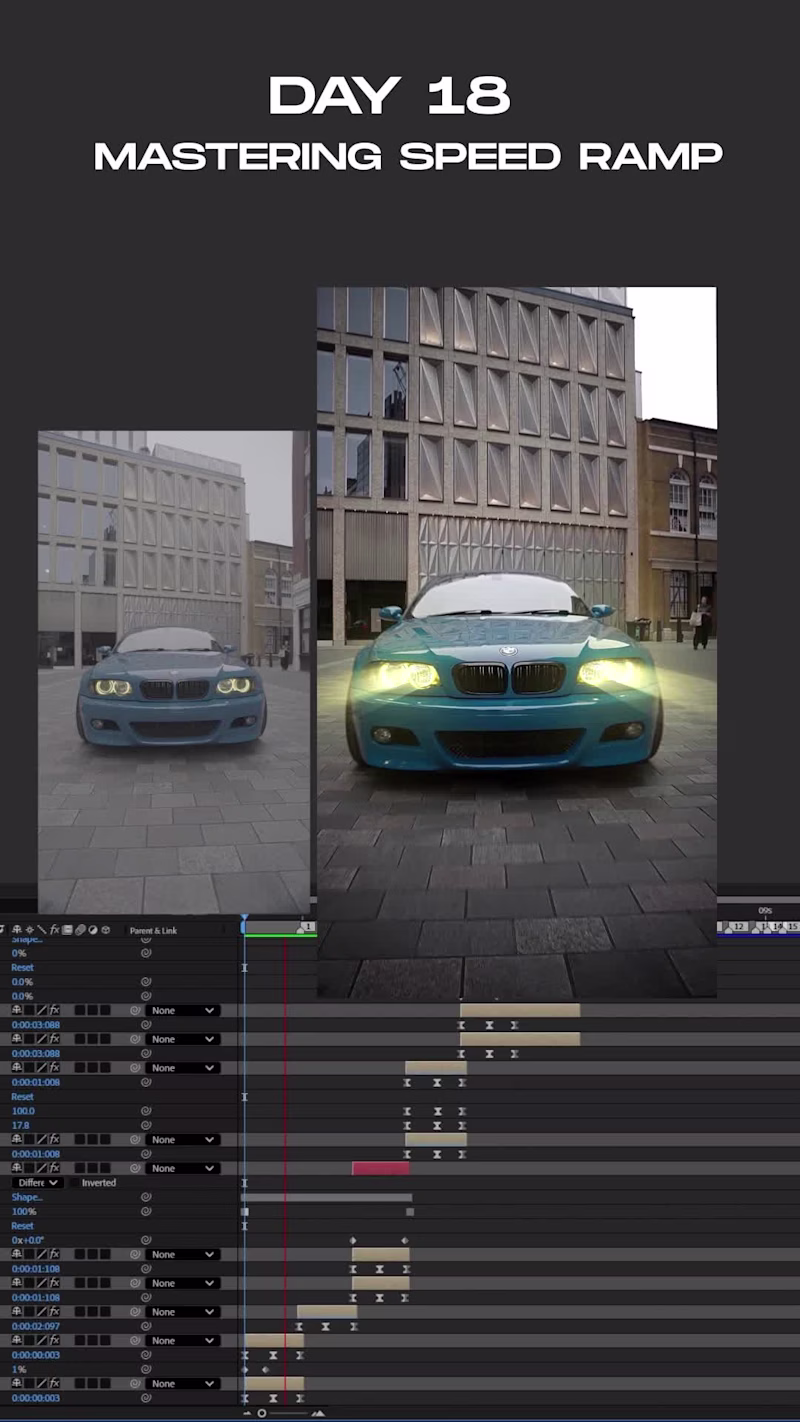Click the Reset link above the 100.0 value

coord(22,1097)
